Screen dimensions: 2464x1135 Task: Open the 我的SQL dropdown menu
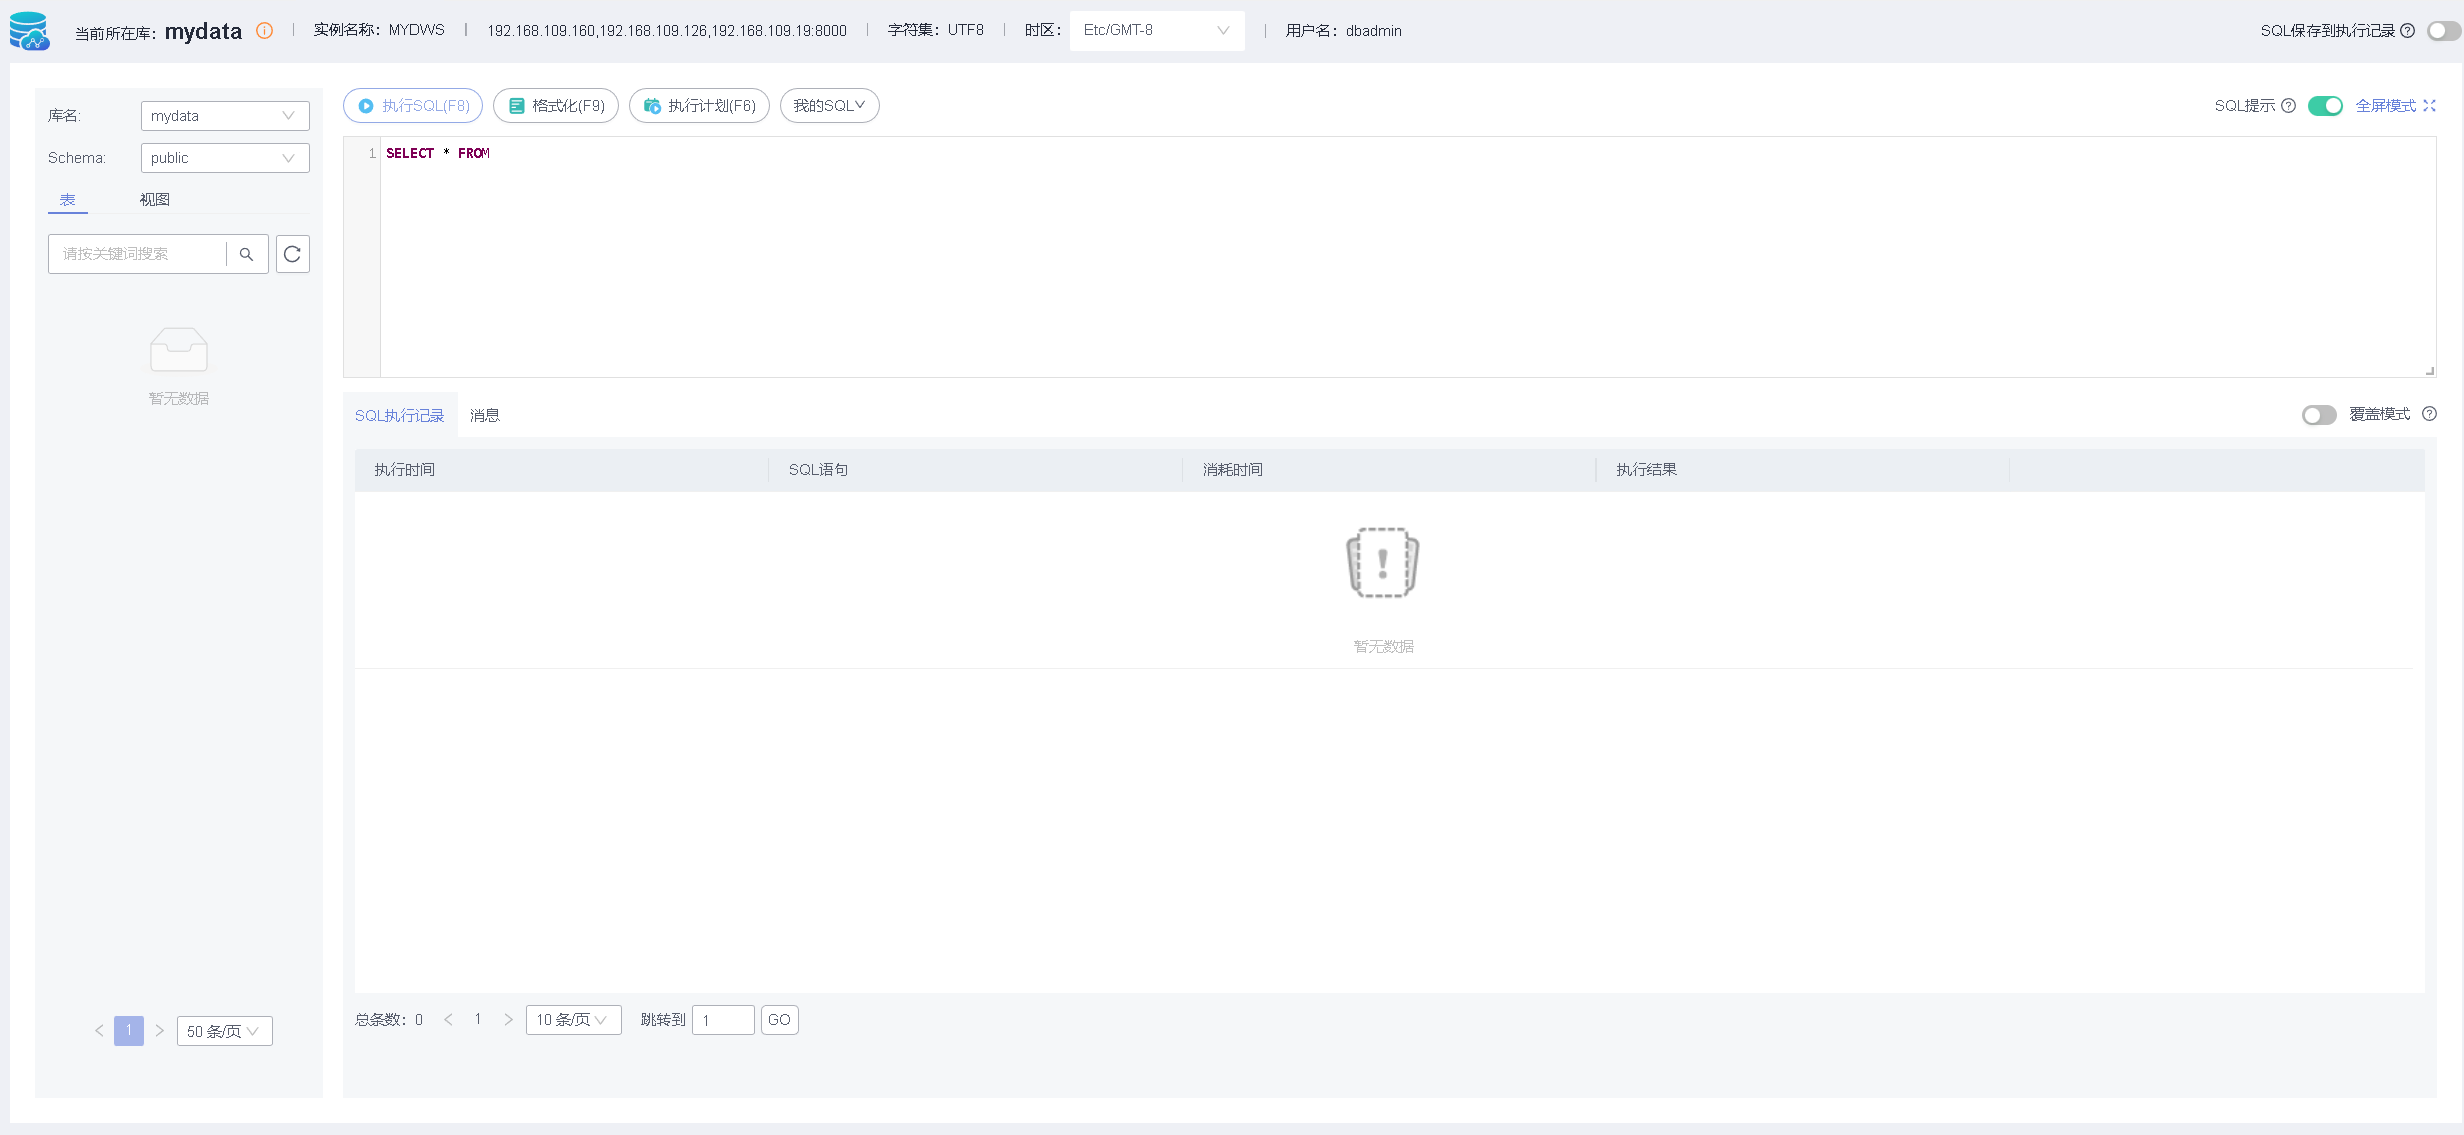[x=829, y=106]
